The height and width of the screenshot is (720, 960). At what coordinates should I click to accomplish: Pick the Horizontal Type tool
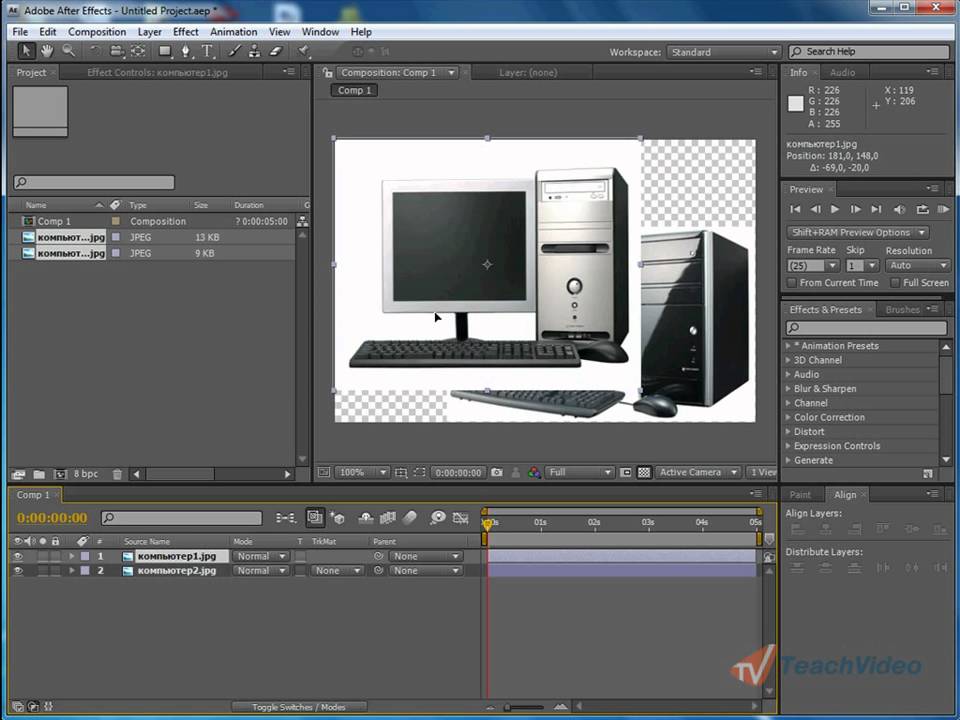207,51
